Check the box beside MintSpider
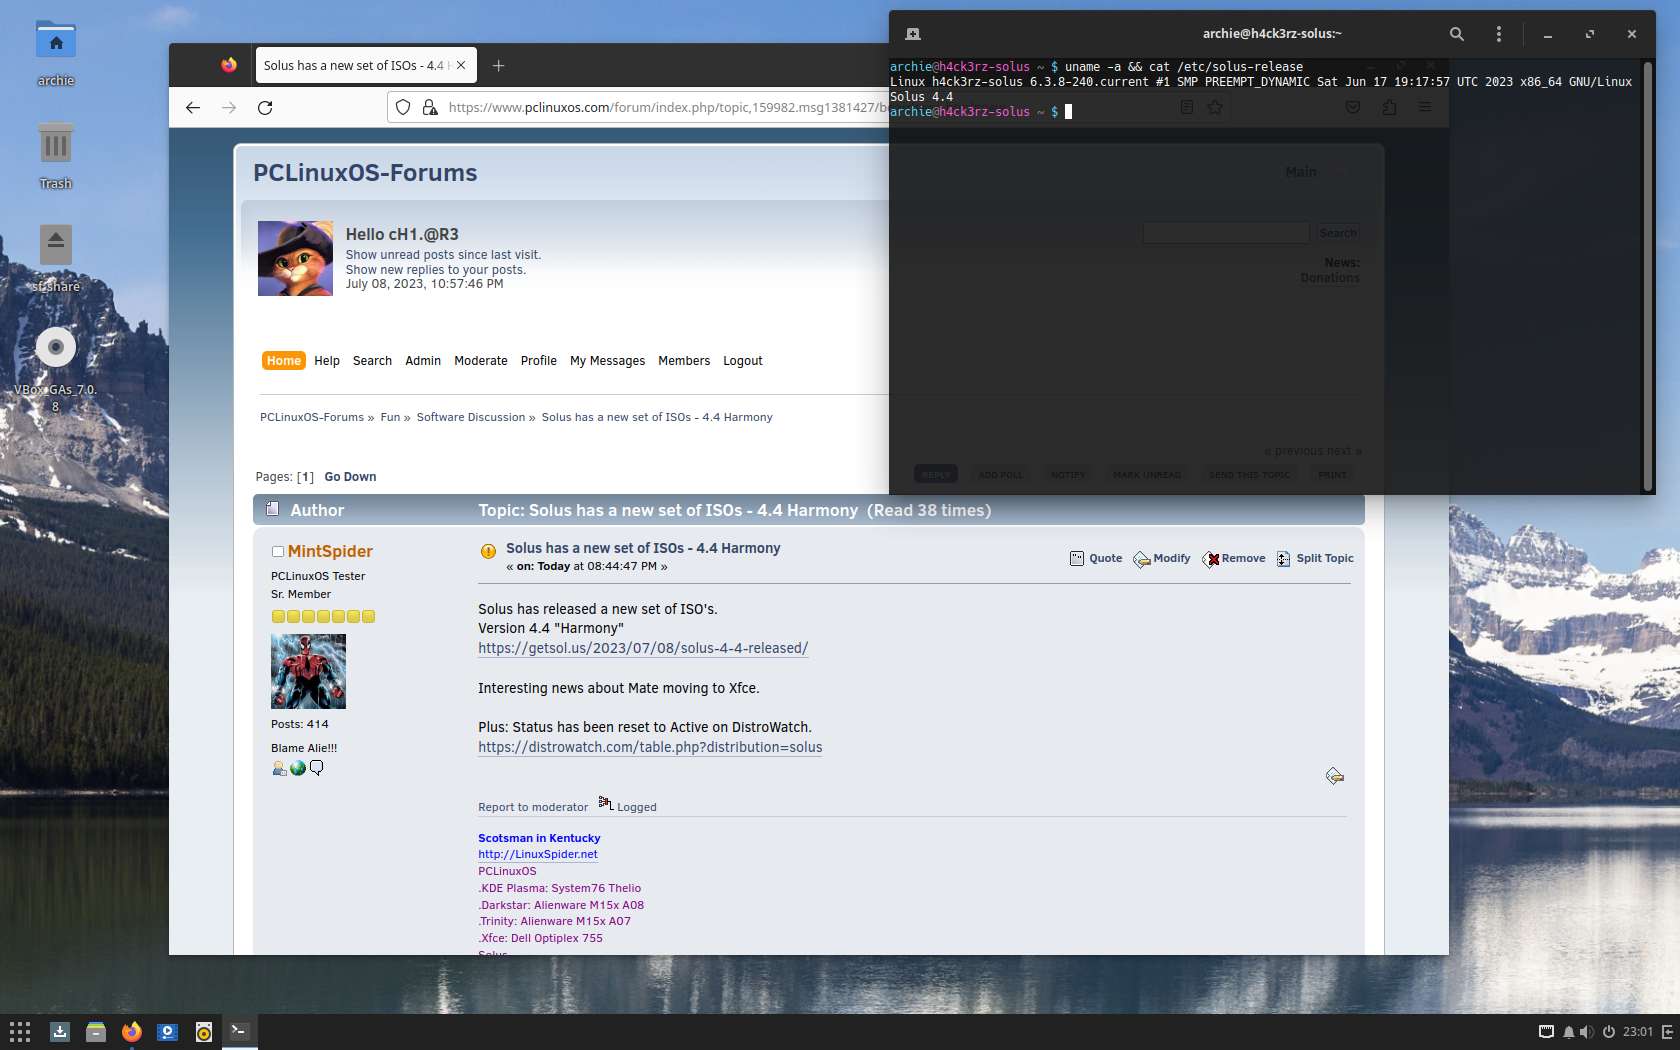 pos(278,552)
